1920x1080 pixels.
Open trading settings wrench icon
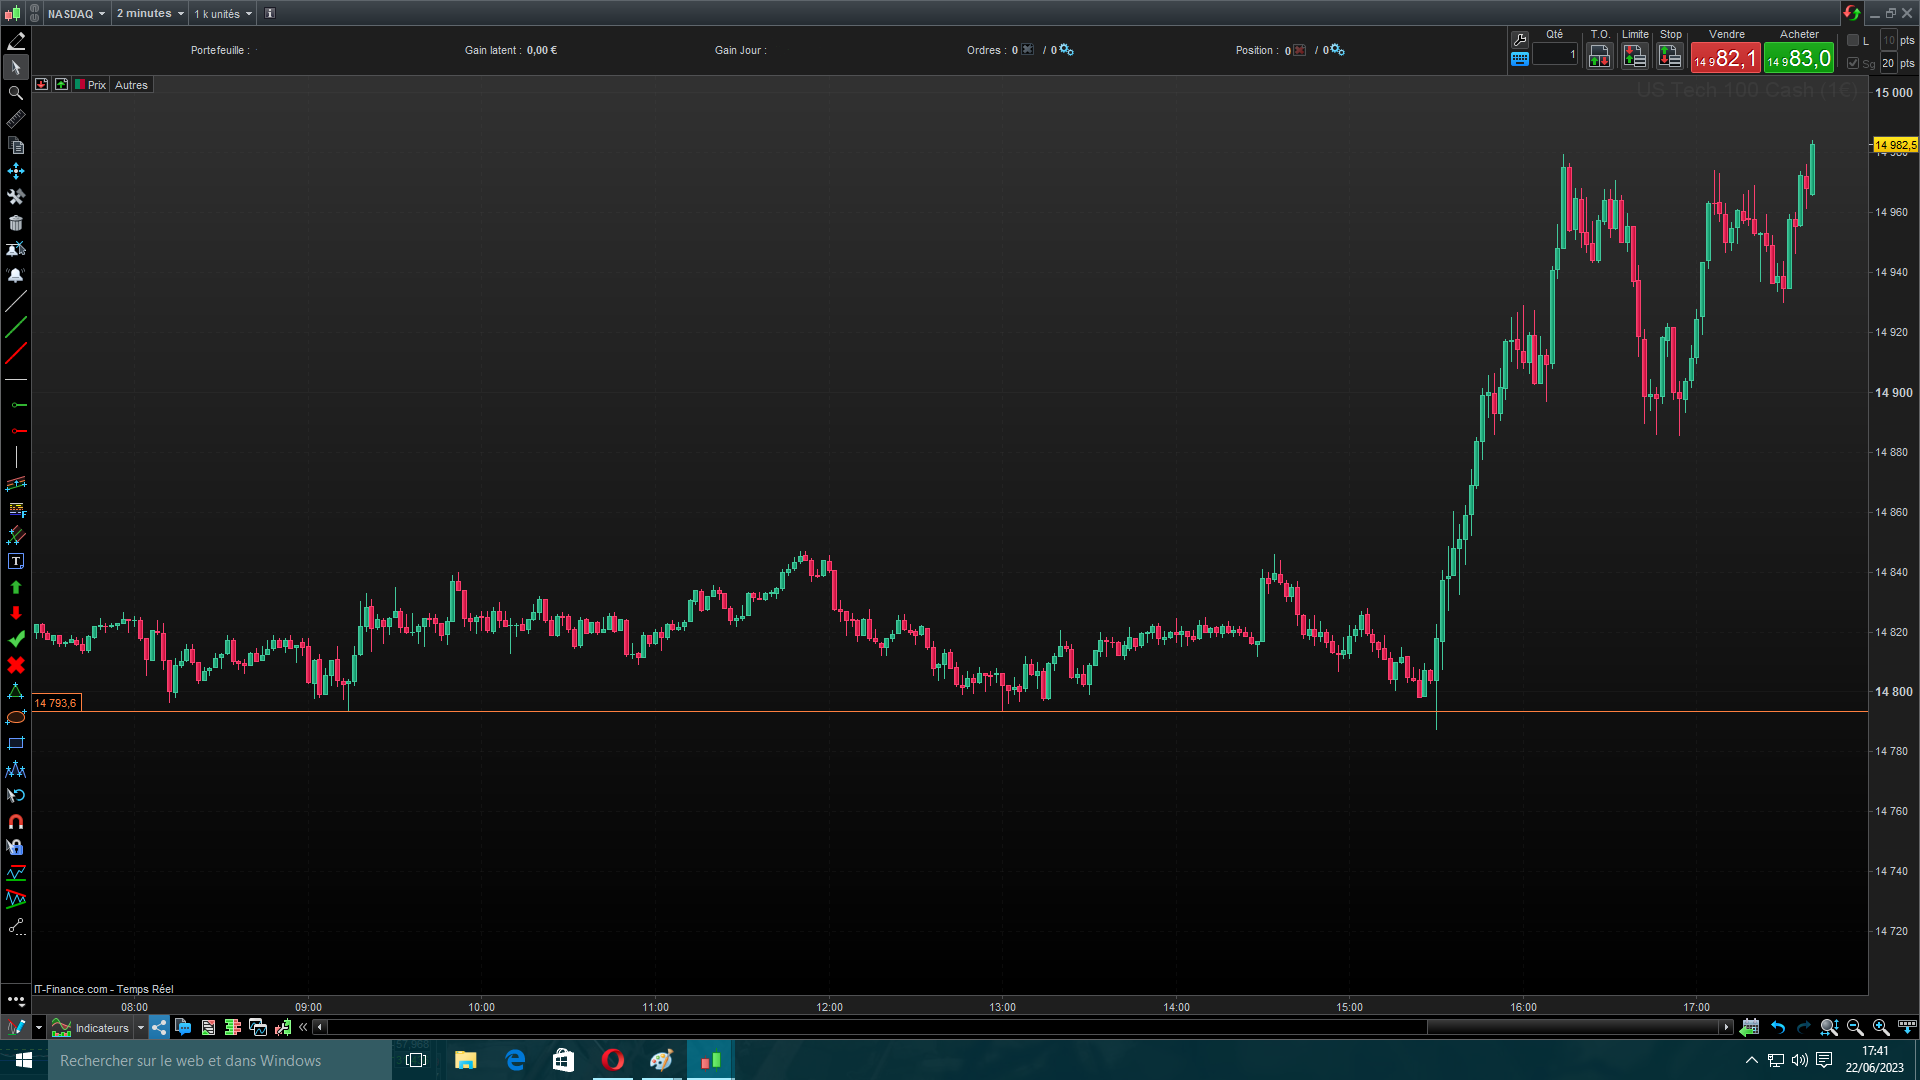pyautogui.click(x=1520, y=40)
